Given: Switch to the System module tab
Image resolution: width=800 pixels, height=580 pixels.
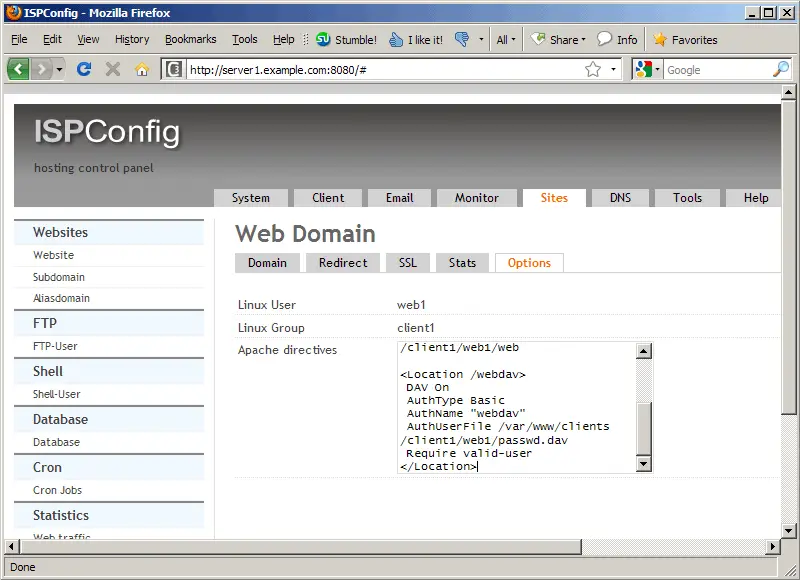Looking at the screenshot, I should point(251,198).
